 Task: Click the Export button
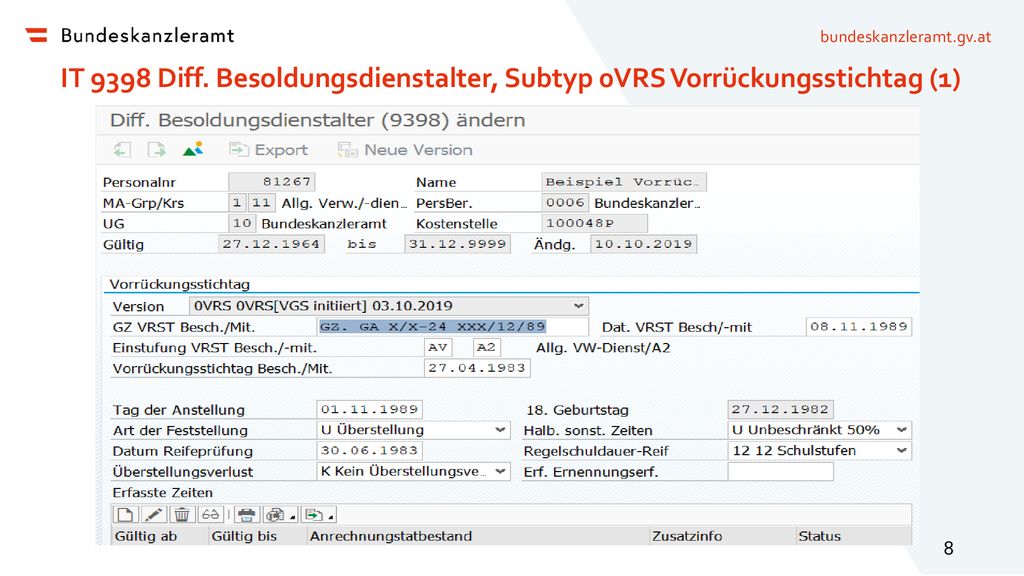click(x=268, y=150)
